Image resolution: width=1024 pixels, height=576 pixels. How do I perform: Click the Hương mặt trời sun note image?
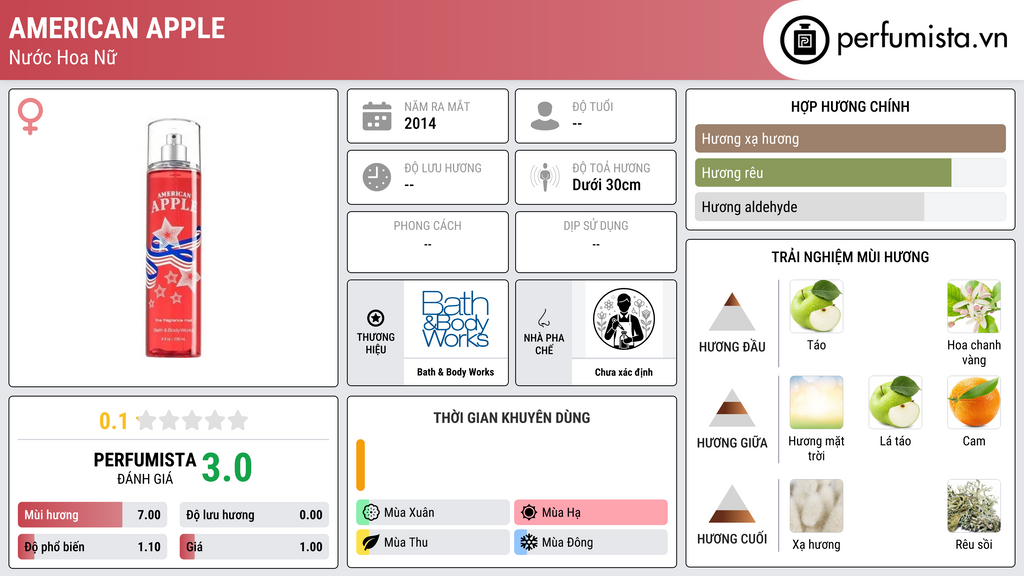click(816, 402)
